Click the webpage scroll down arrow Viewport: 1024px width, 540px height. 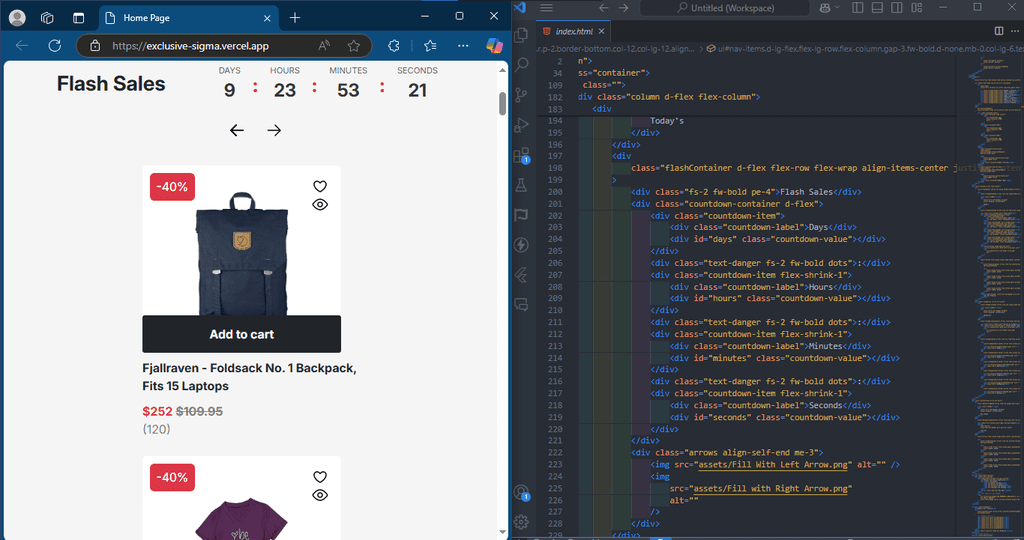pyautogui.click(x=502, y=532)
